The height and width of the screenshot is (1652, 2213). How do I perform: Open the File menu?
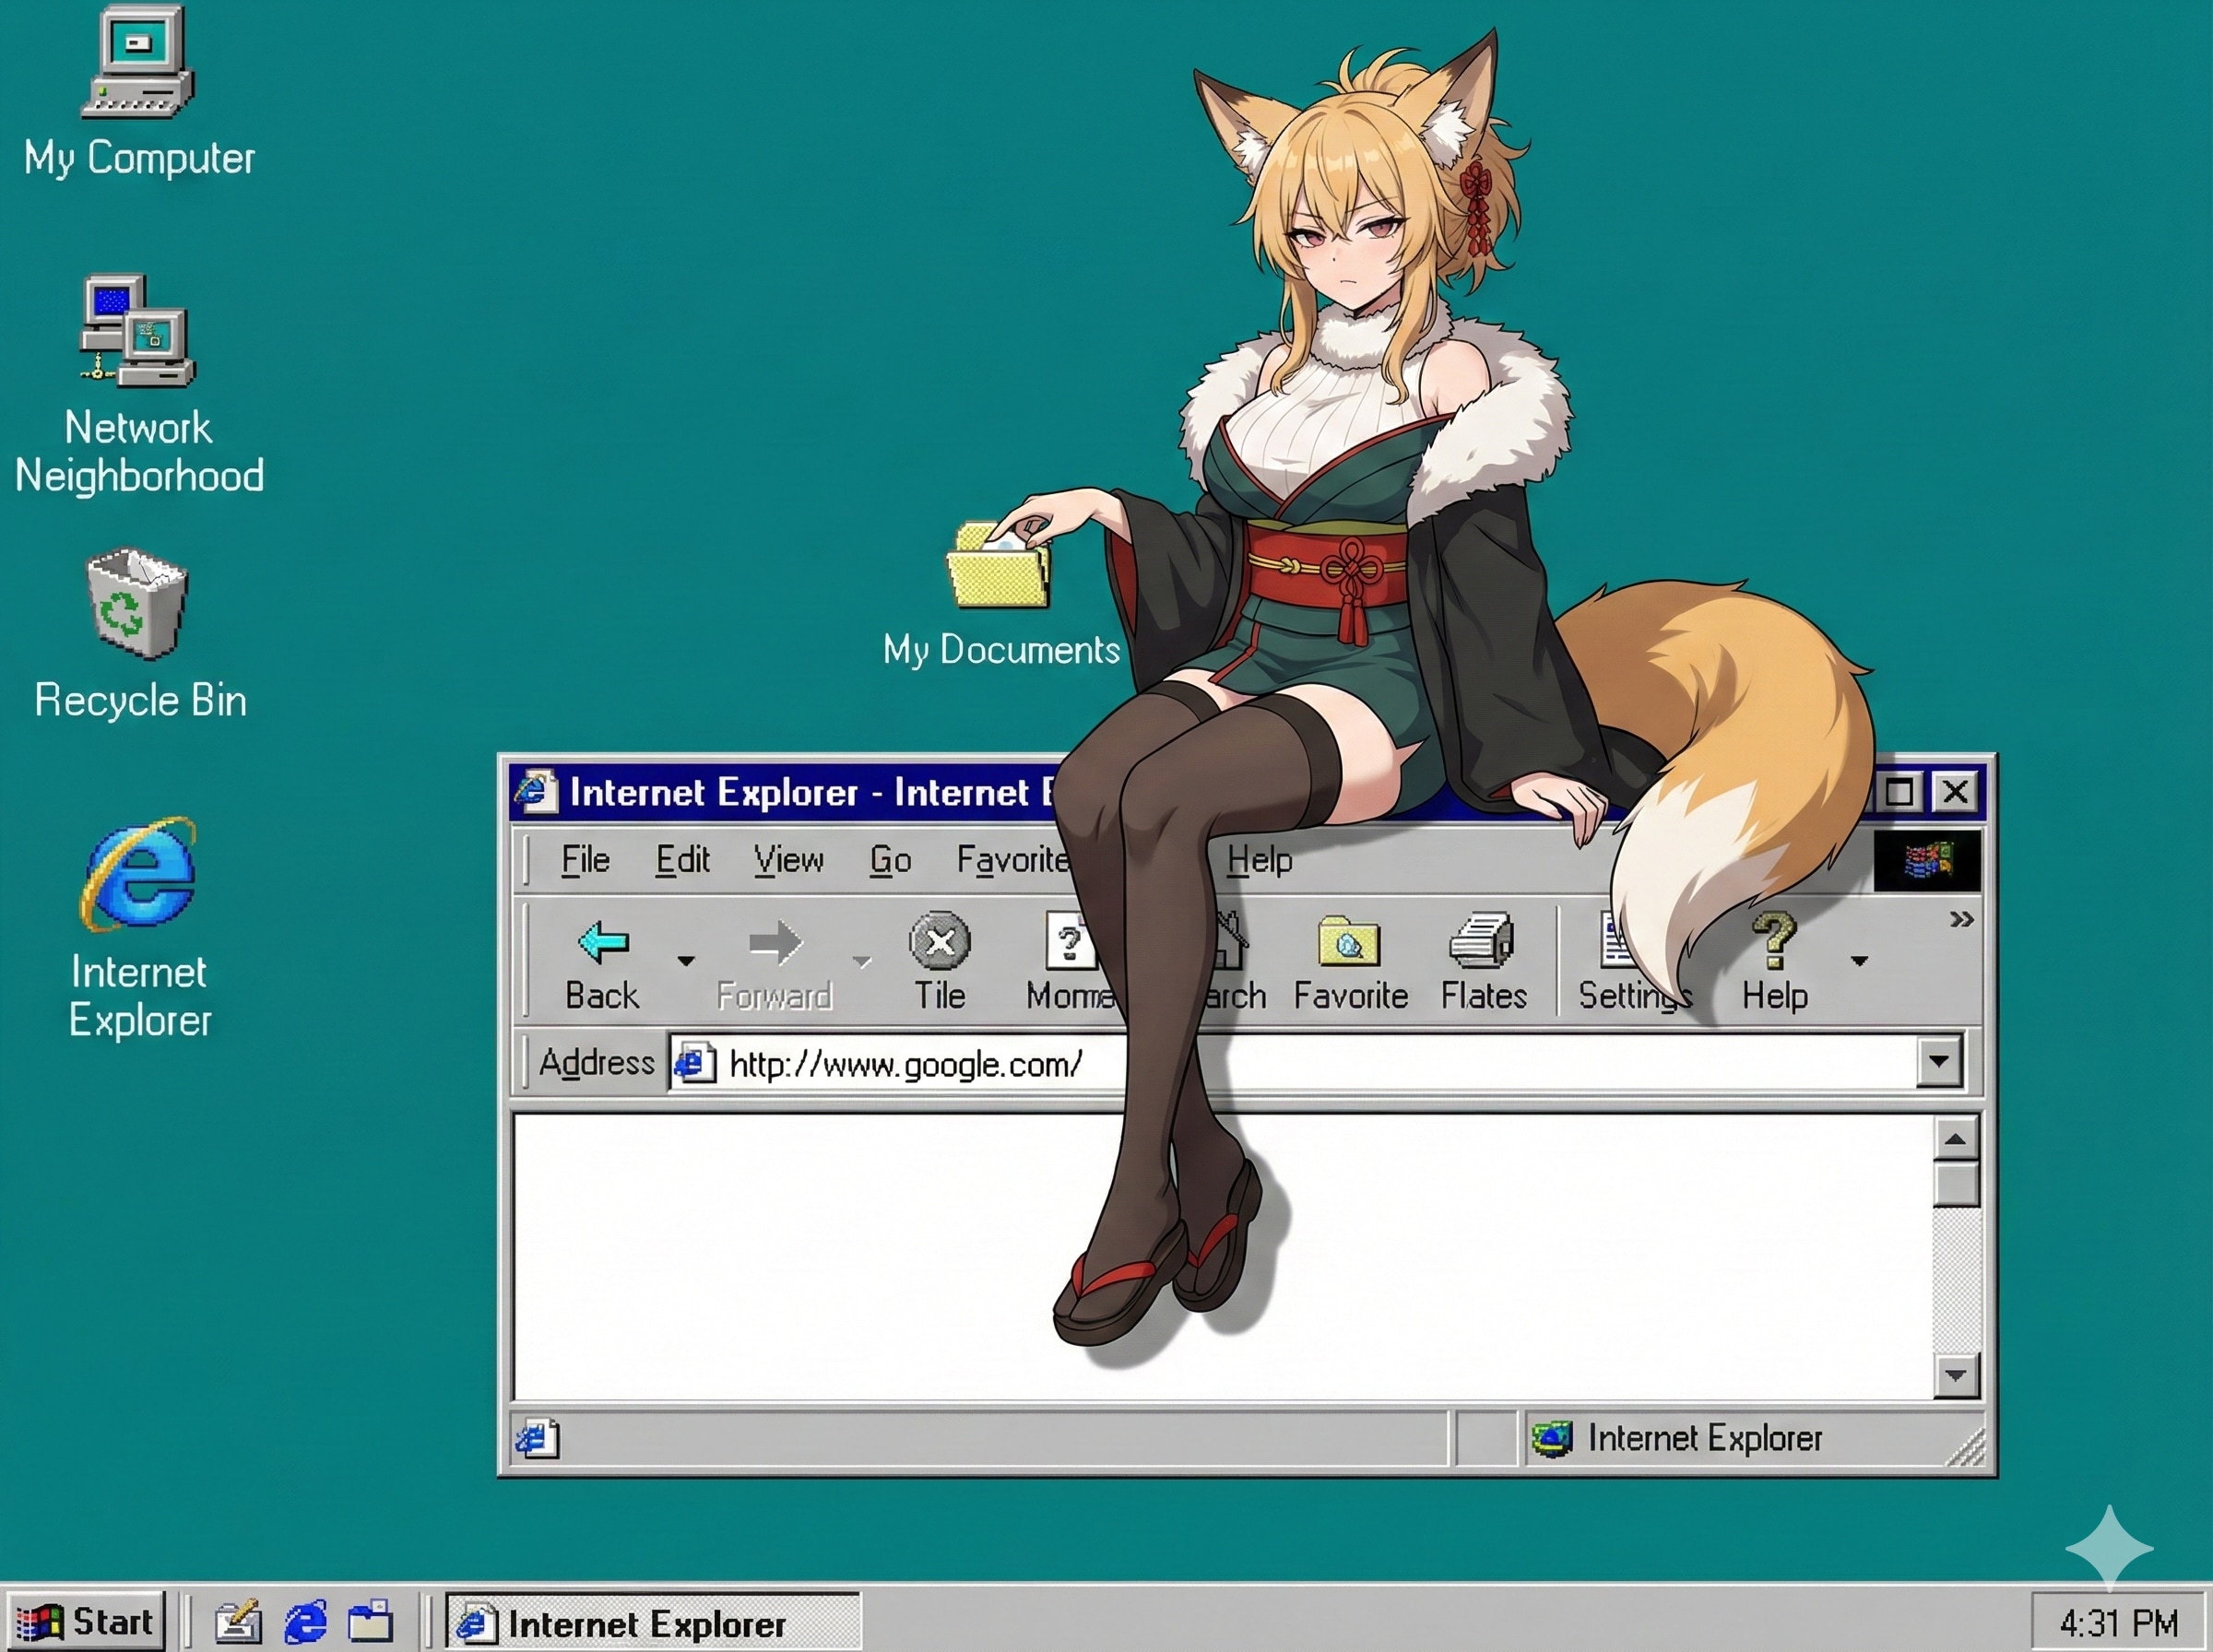[x=585, y=860]
